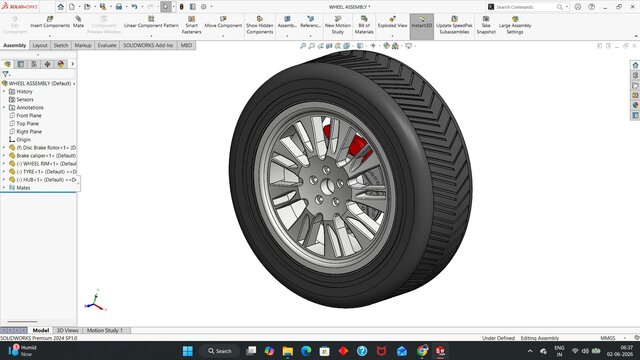
Task: Expand the Brake caliper component
Action: click(4, 156)
